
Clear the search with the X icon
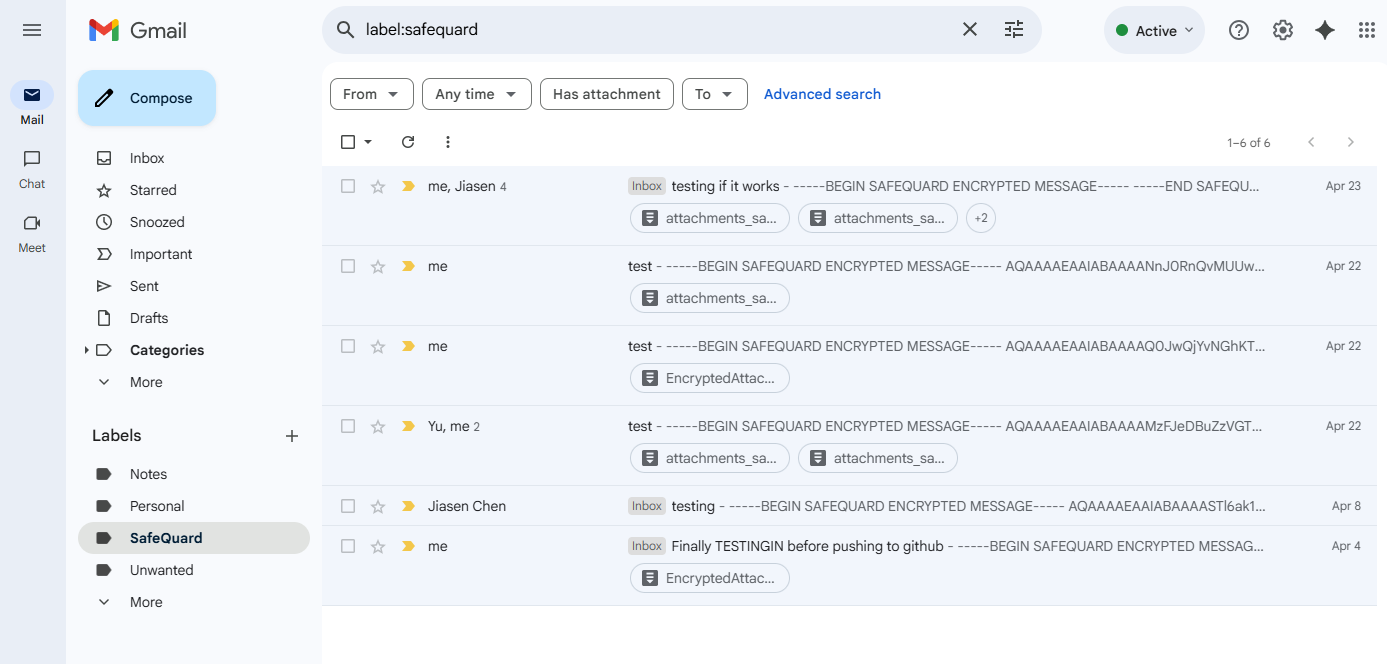coord(970,30)
